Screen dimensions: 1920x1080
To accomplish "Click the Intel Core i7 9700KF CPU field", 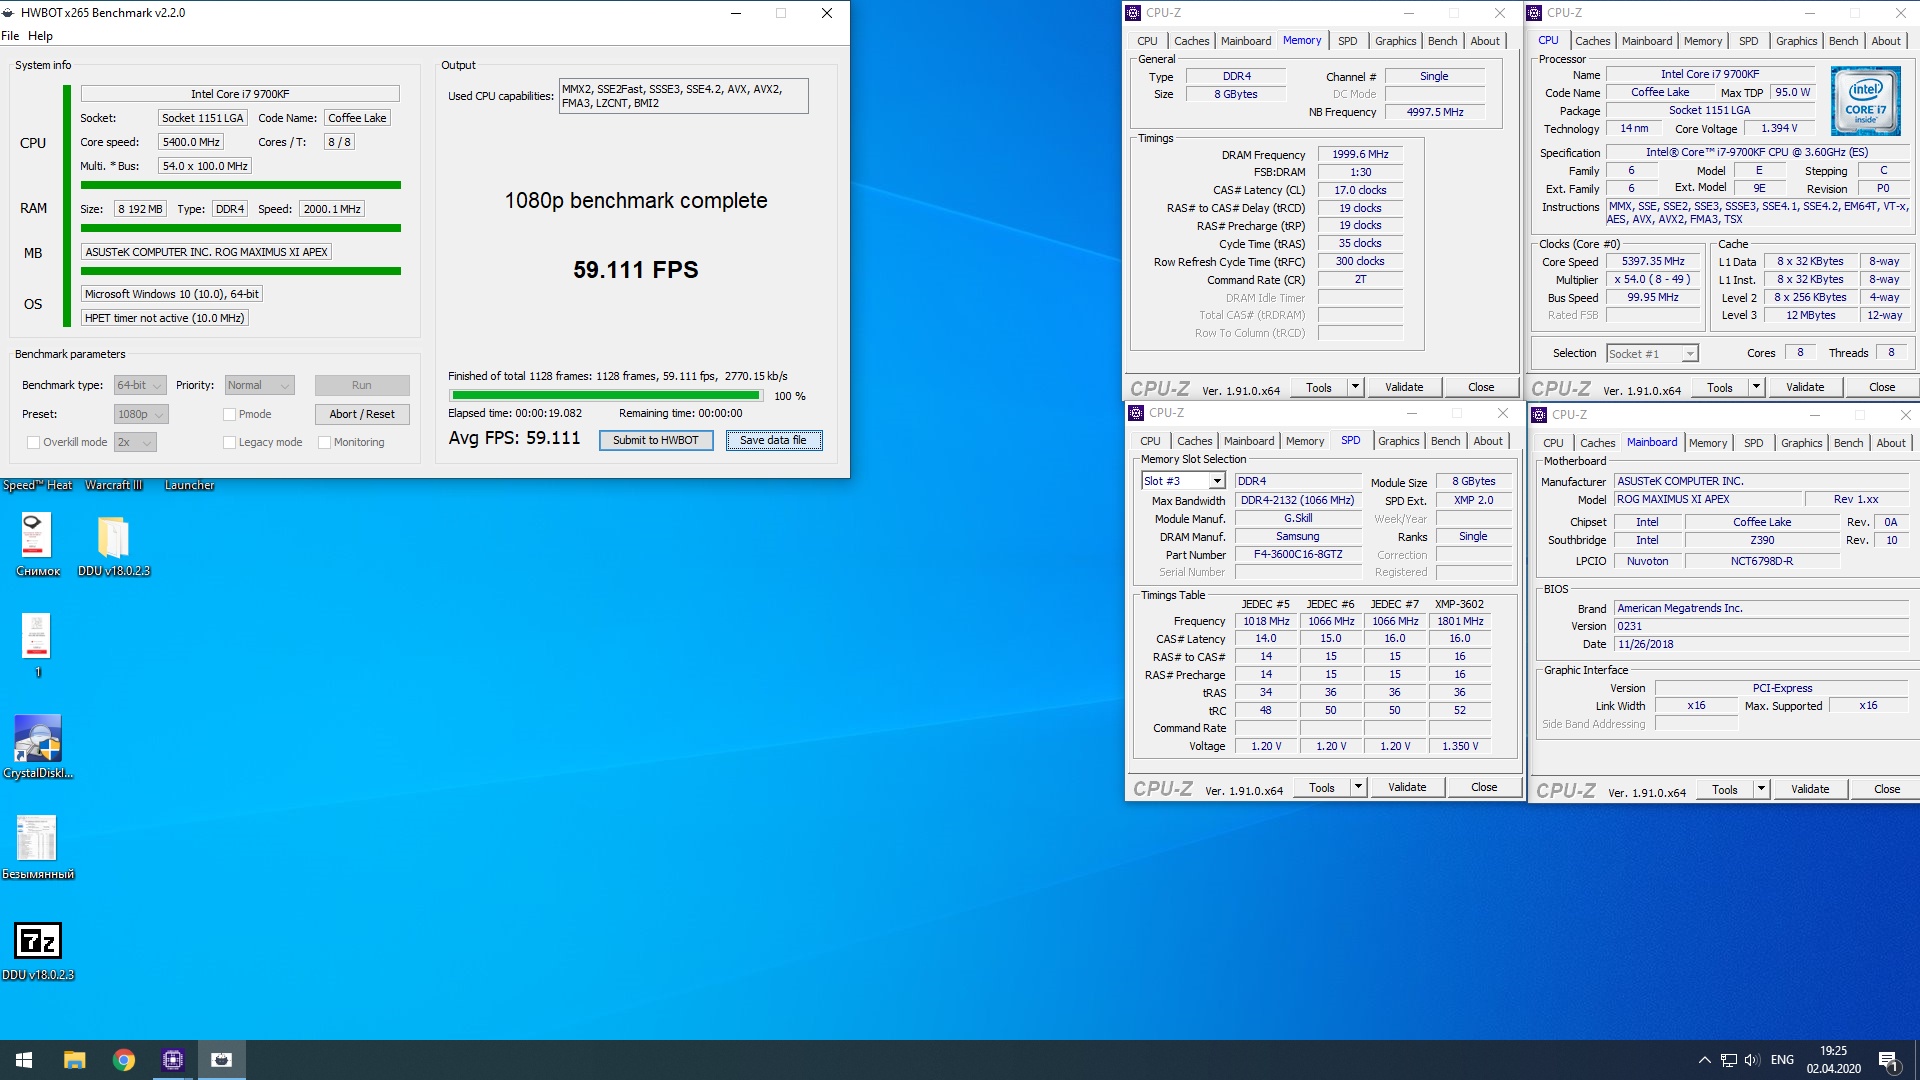I will (x=240, y=94).
